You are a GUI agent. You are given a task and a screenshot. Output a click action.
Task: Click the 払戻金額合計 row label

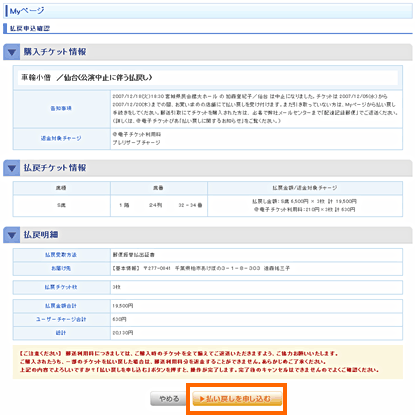61,306
